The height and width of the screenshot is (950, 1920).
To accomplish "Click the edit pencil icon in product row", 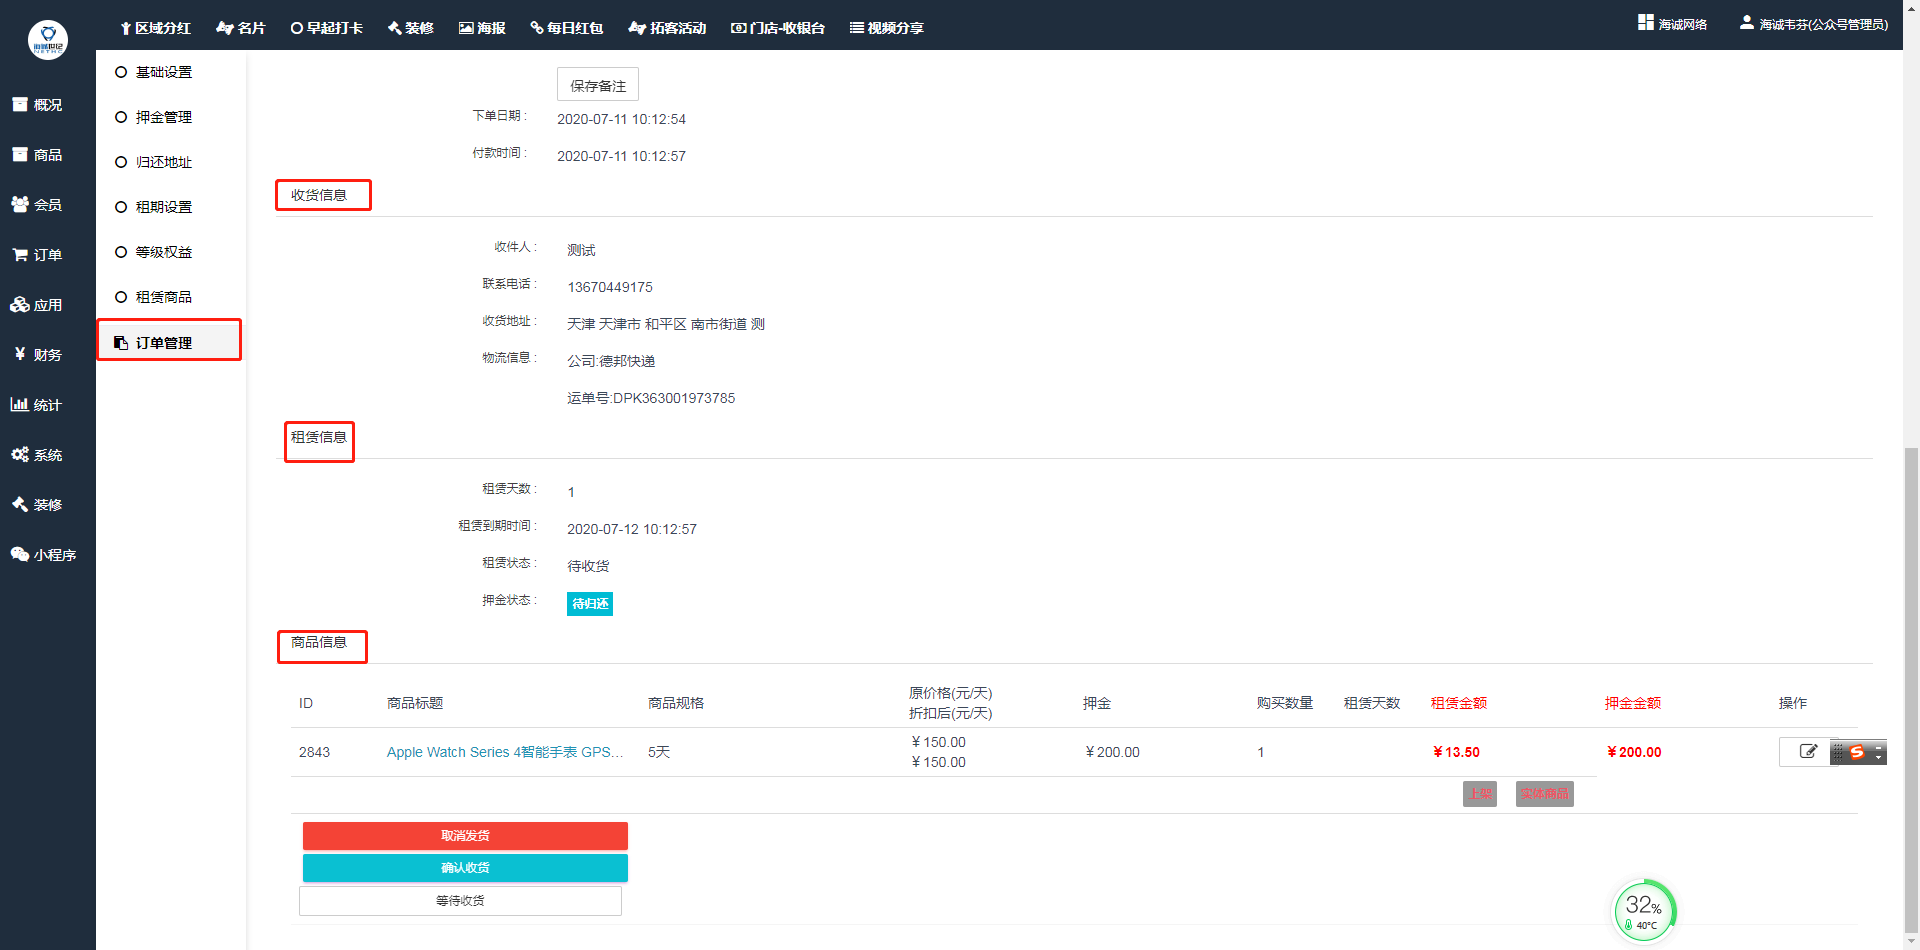I will 1808,751.
